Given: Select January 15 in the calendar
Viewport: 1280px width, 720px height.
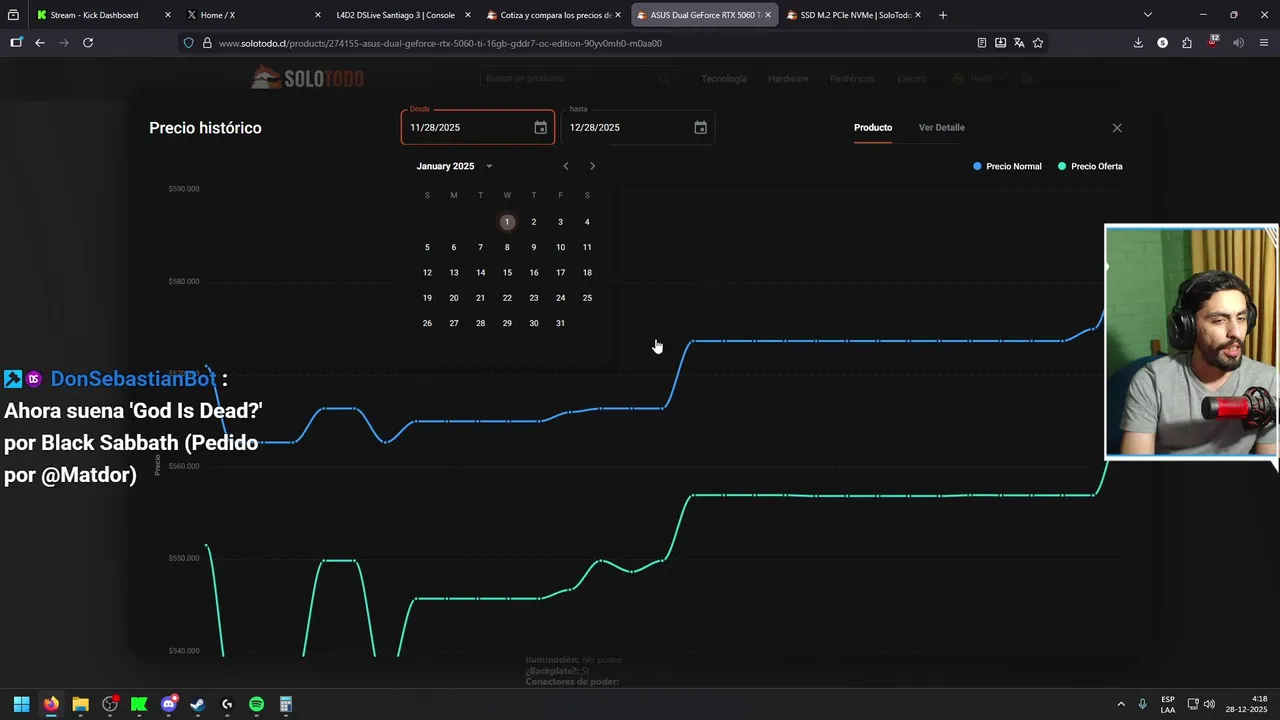Looking at the screenshot, I should (x=507, y=273).
